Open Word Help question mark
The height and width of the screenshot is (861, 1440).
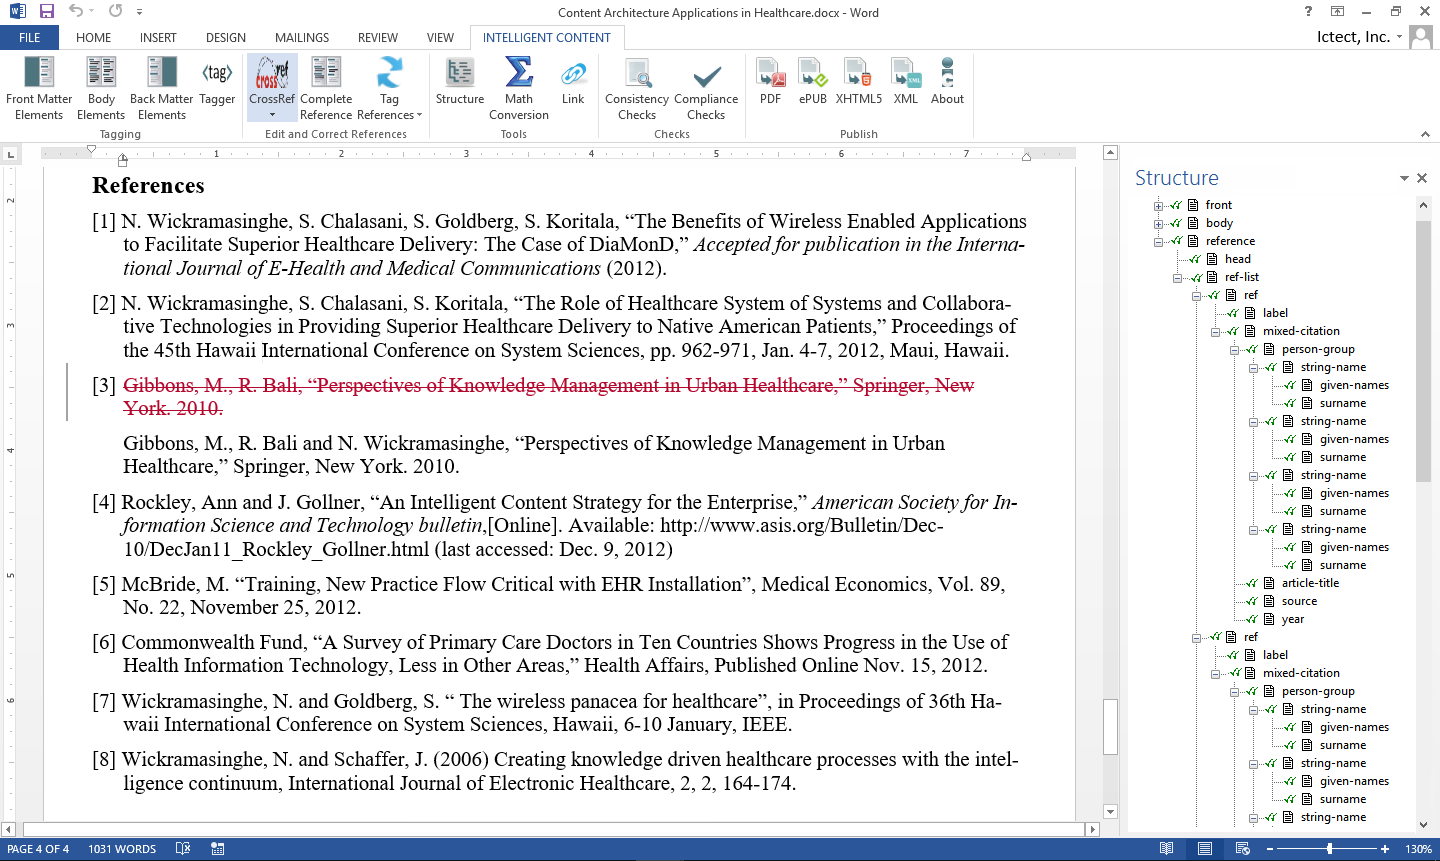tap(1308, 12)
